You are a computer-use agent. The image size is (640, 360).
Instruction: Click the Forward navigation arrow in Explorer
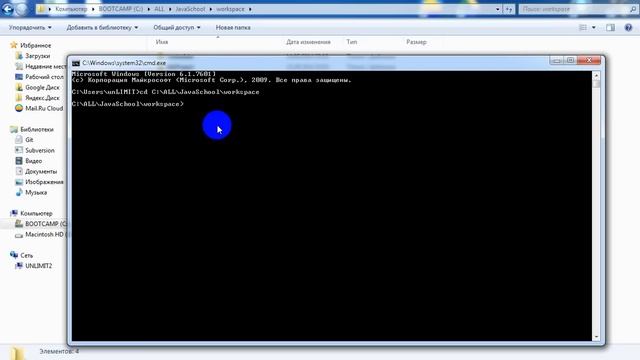(x=22, y=9)
